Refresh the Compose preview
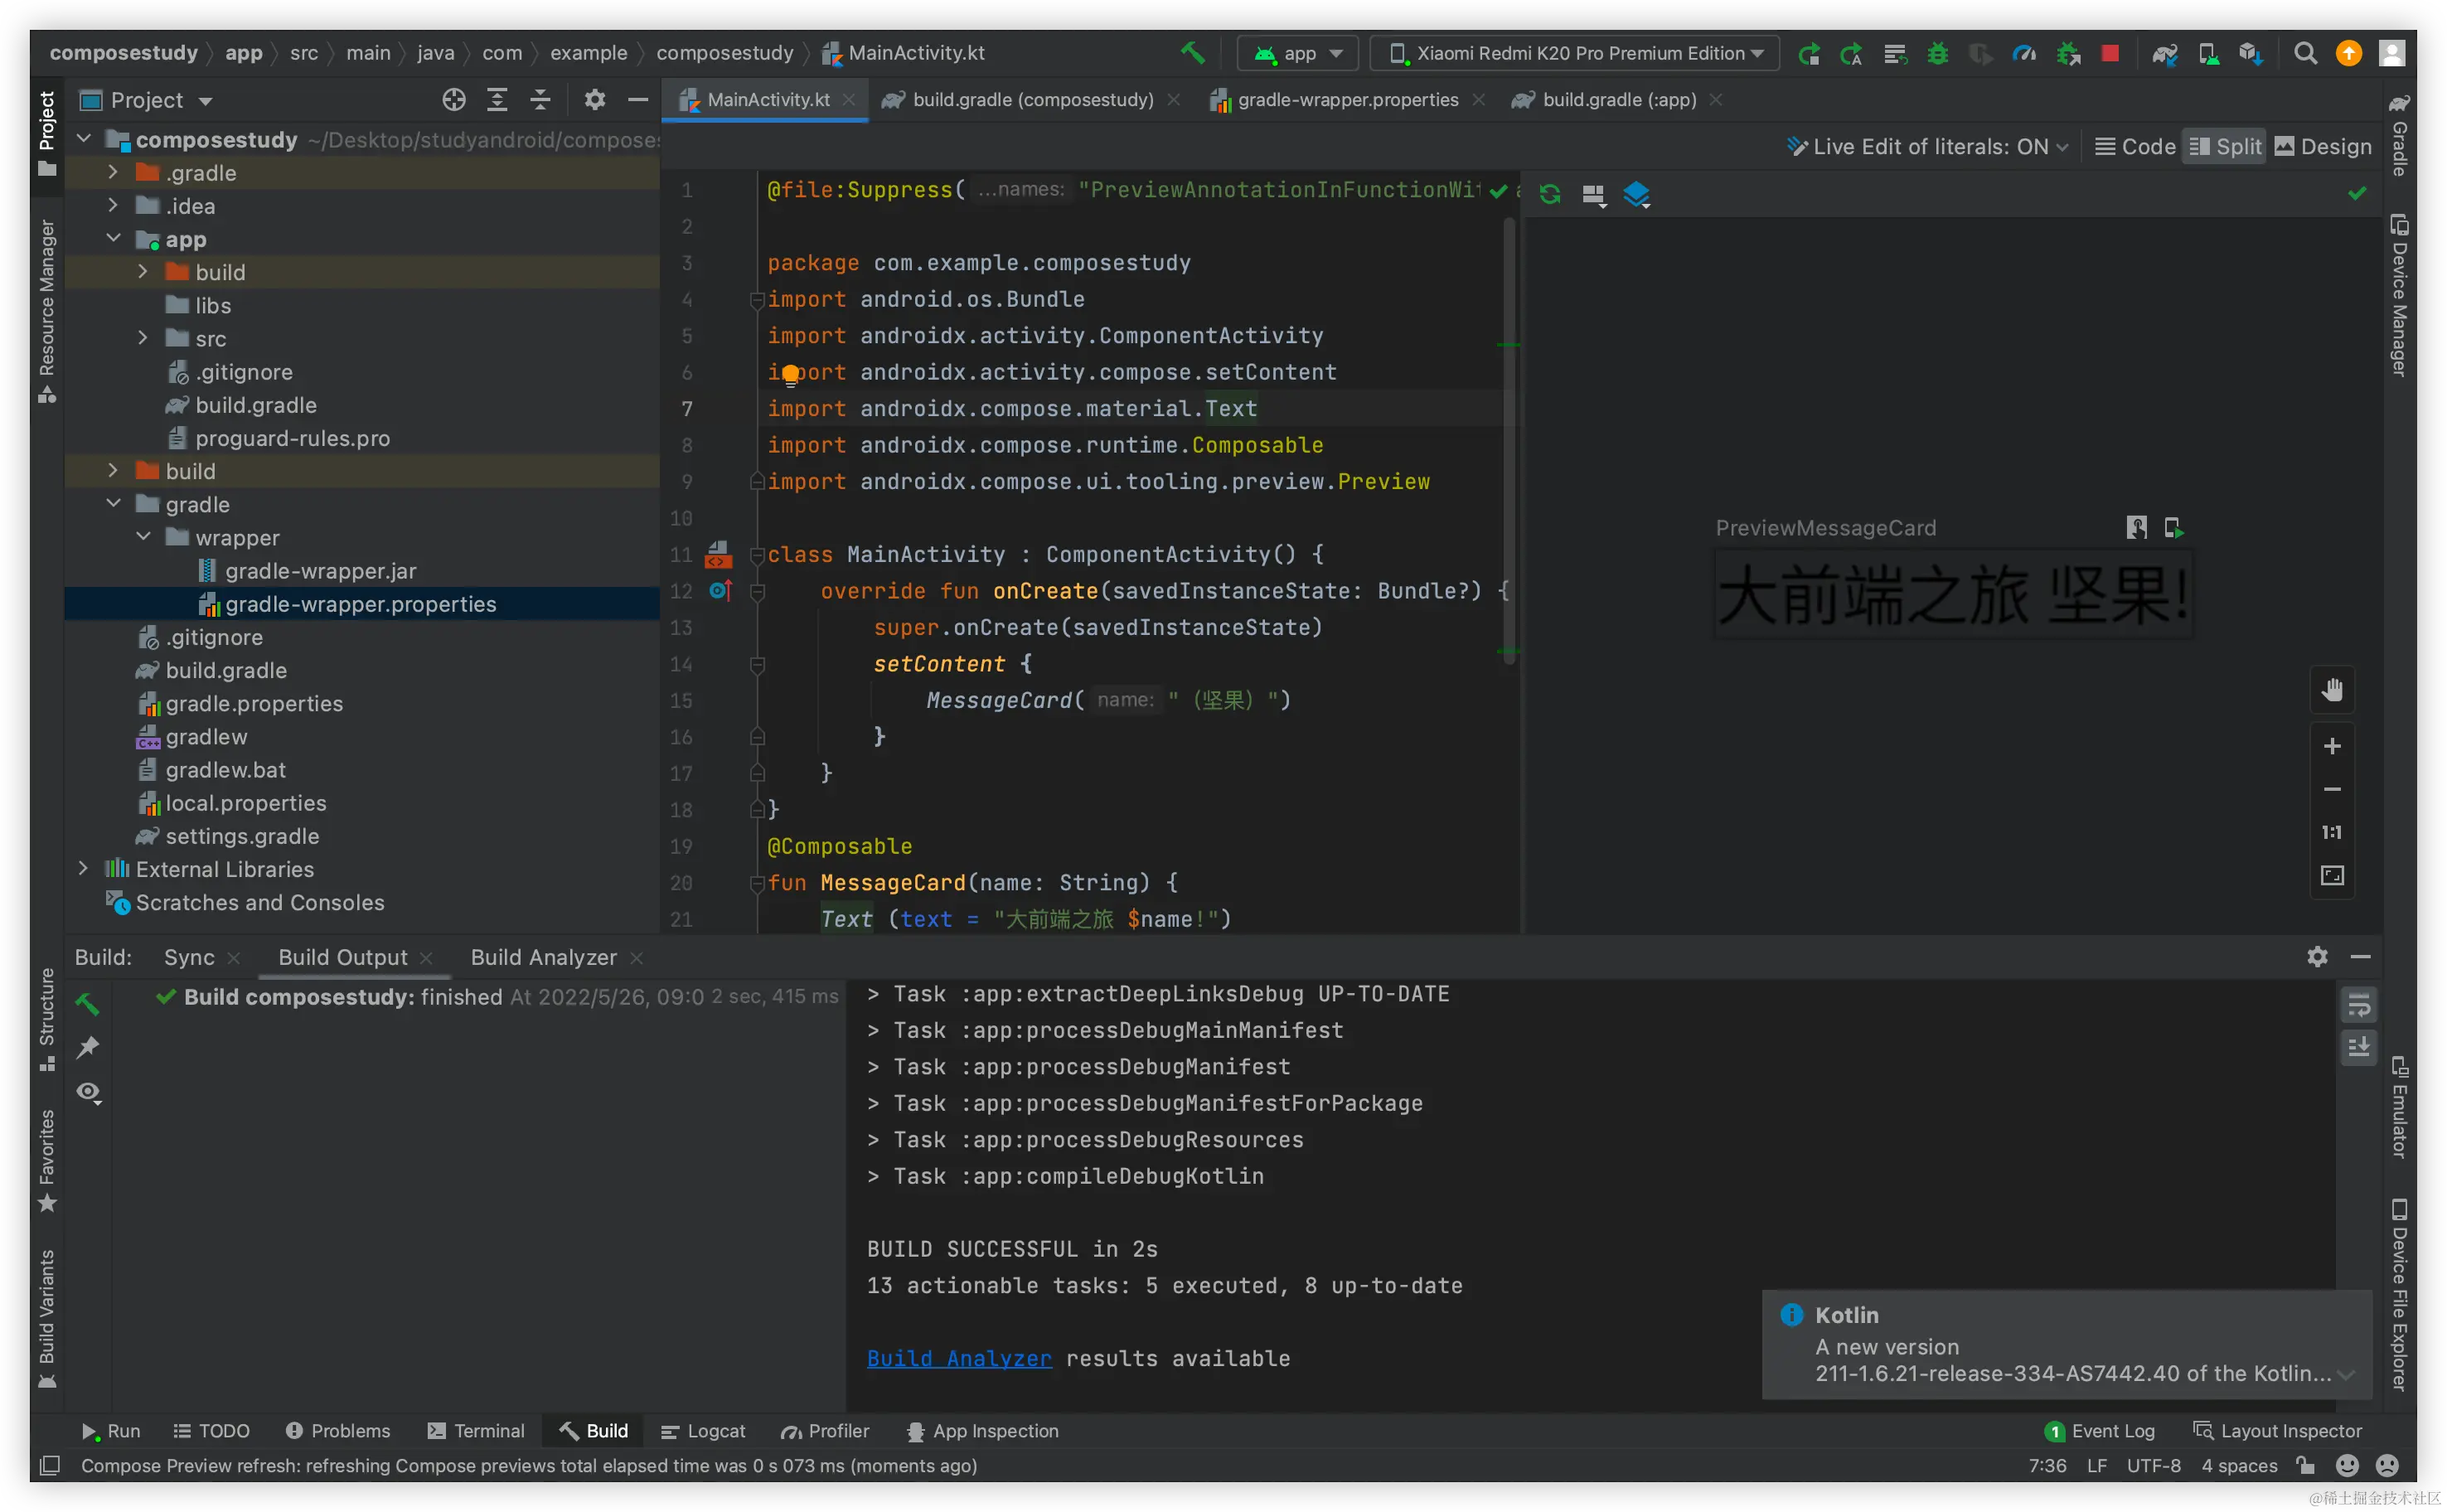Image resolution: width=2447 pixels, height=1512 pixels. [1550, 194]
